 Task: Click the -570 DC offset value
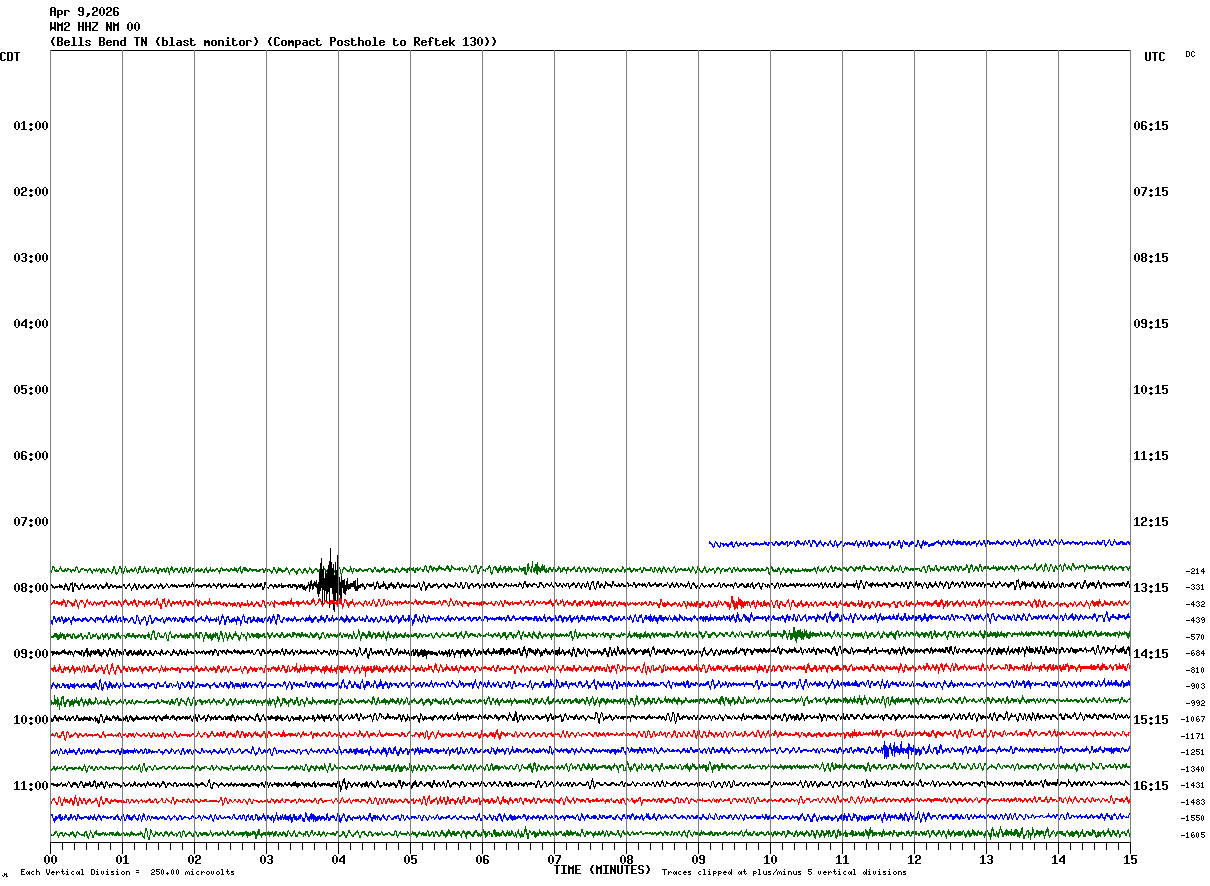(1195, 637)
